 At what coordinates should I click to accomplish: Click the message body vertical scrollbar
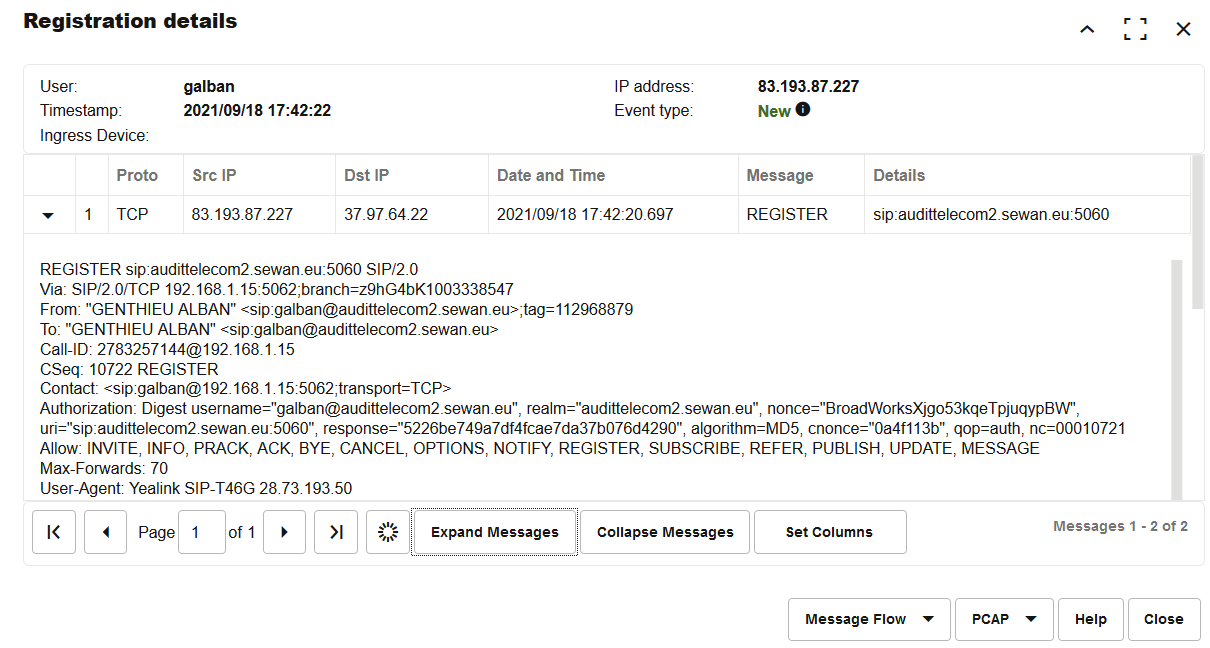tap(1176, 380)
